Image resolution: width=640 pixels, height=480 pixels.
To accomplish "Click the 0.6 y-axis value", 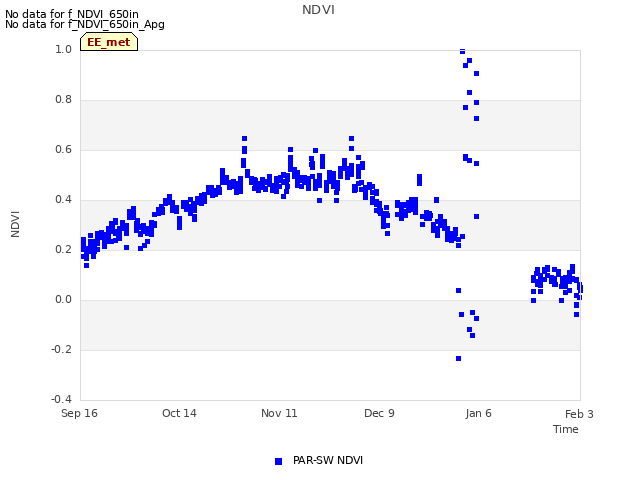I will [63, 149].
